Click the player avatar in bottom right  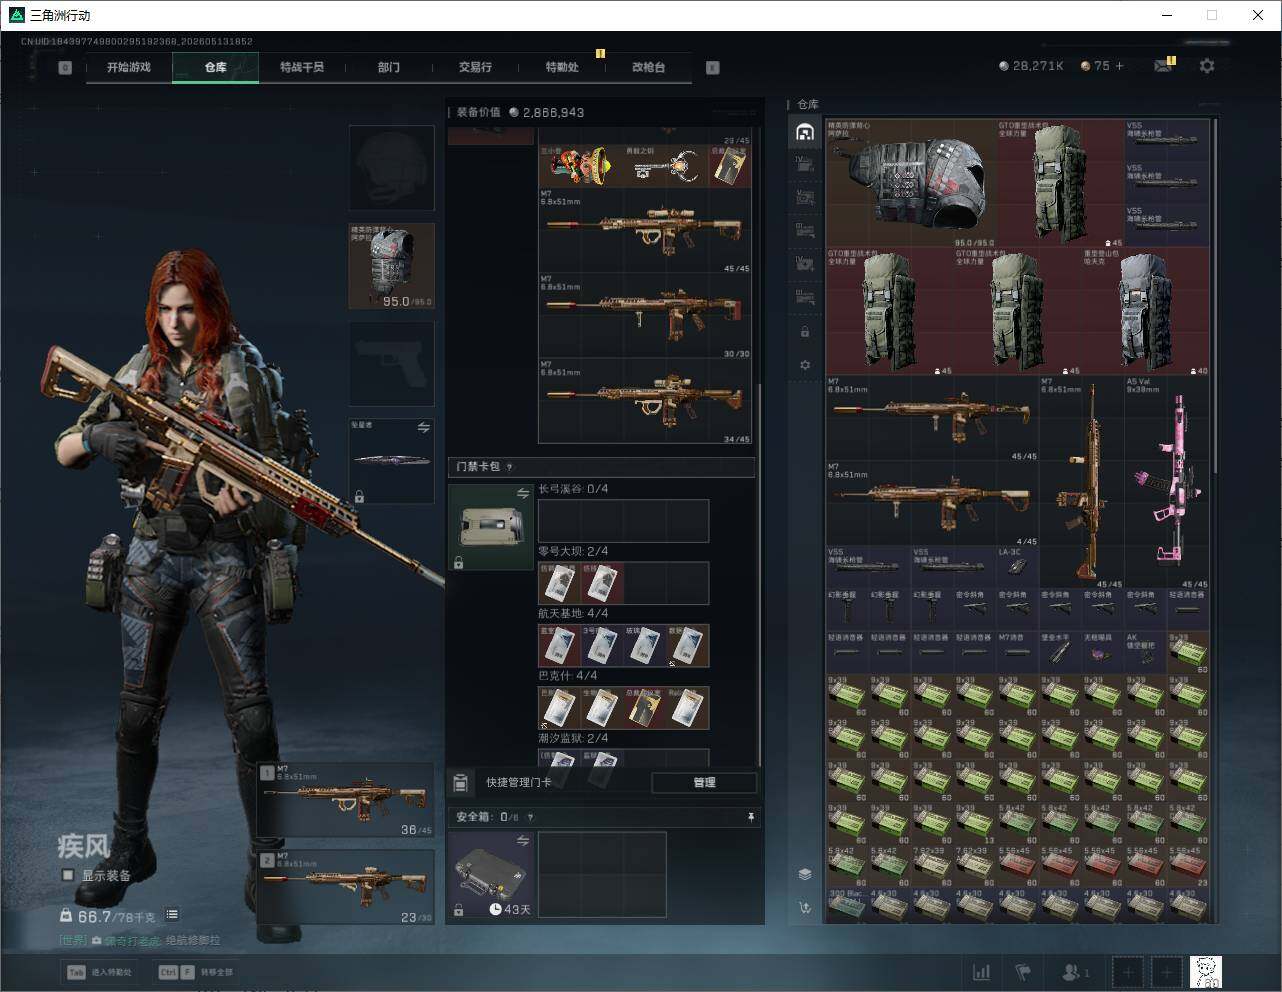(1206, 972)
